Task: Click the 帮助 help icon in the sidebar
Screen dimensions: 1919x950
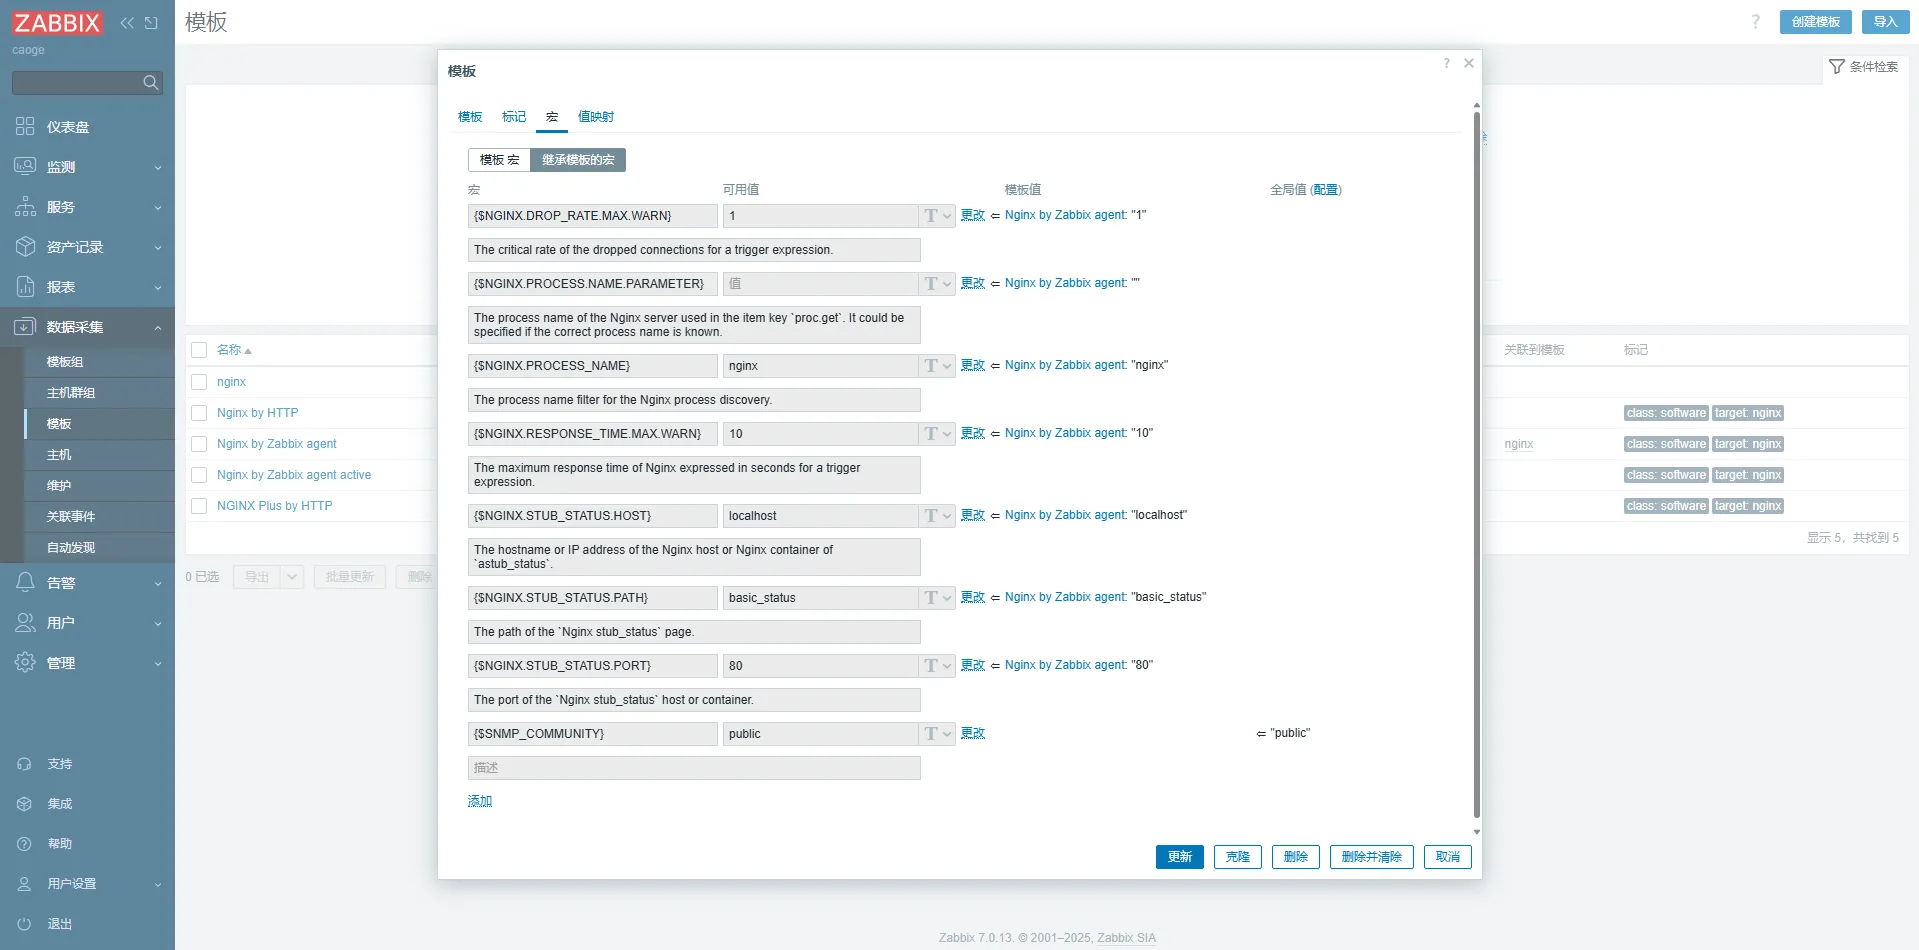Action: pos(25,844)
